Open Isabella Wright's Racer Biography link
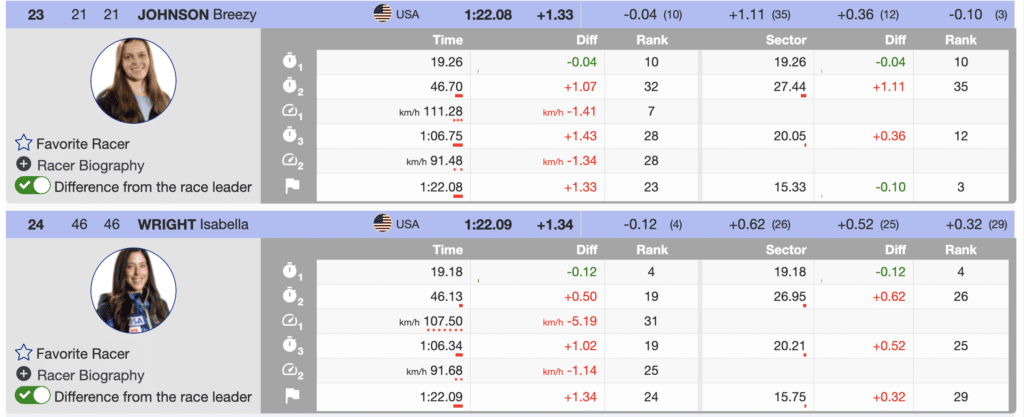 (x=90, y=374)
